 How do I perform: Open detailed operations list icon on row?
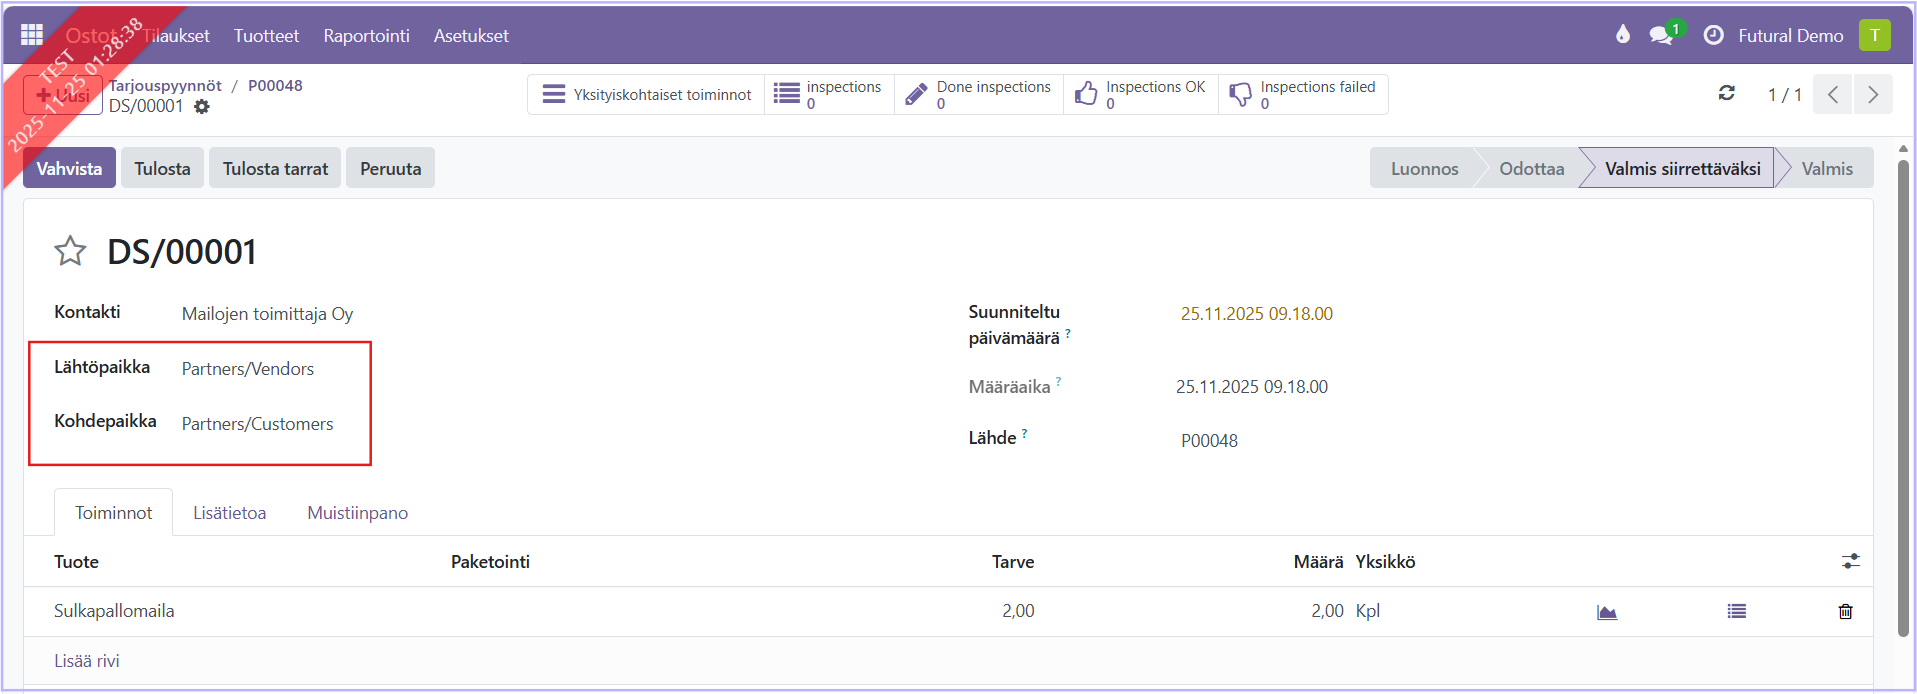click(x=1736, y=611)
